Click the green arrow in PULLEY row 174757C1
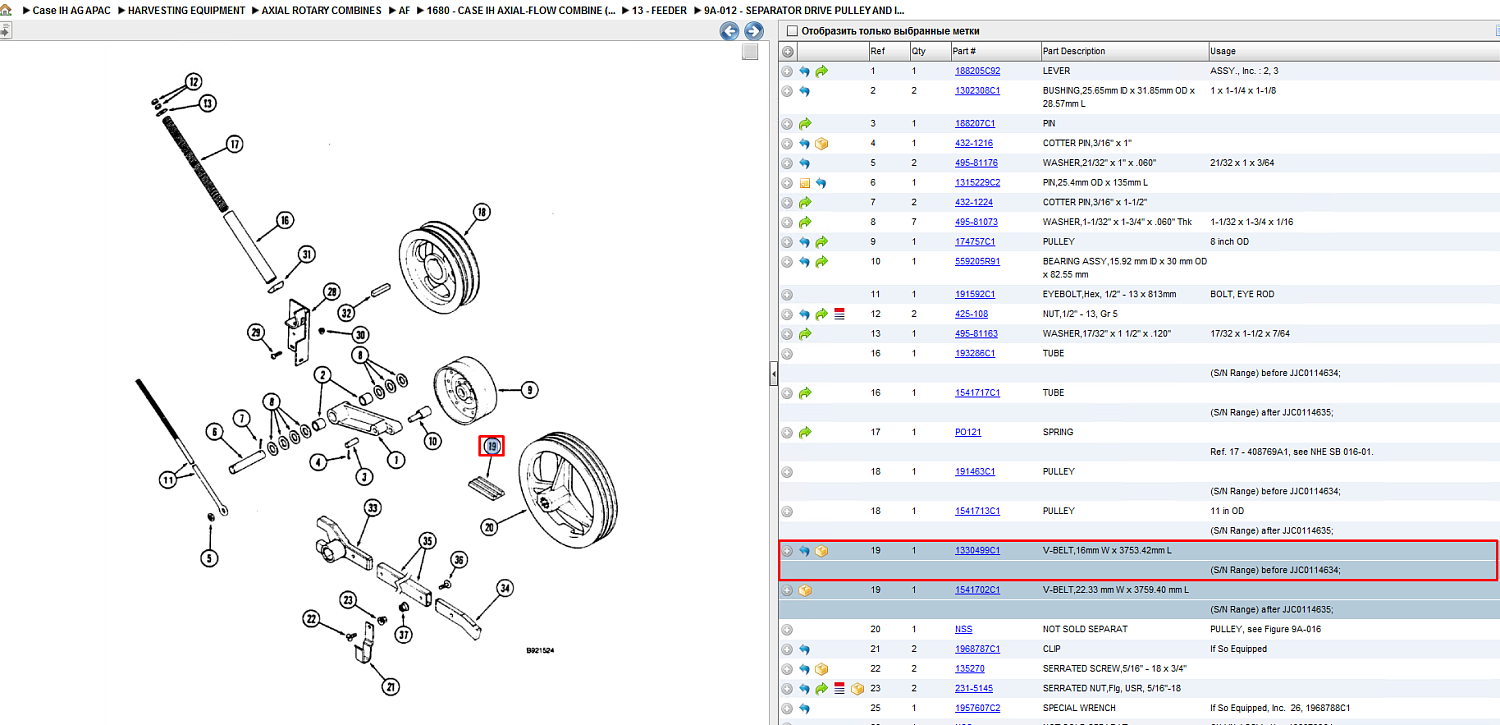The width and height of the screenshot is (1500, 725). (821, 242)
